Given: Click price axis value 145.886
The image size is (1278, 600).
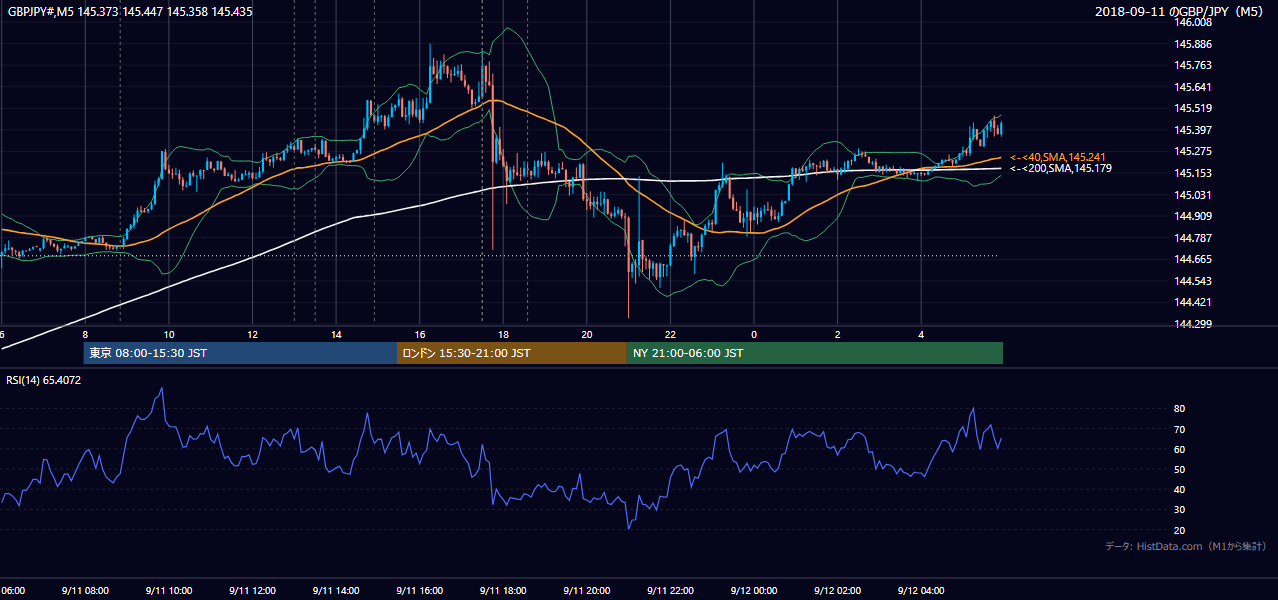Looking at the screenshot, I should [x=1194, y=44].
